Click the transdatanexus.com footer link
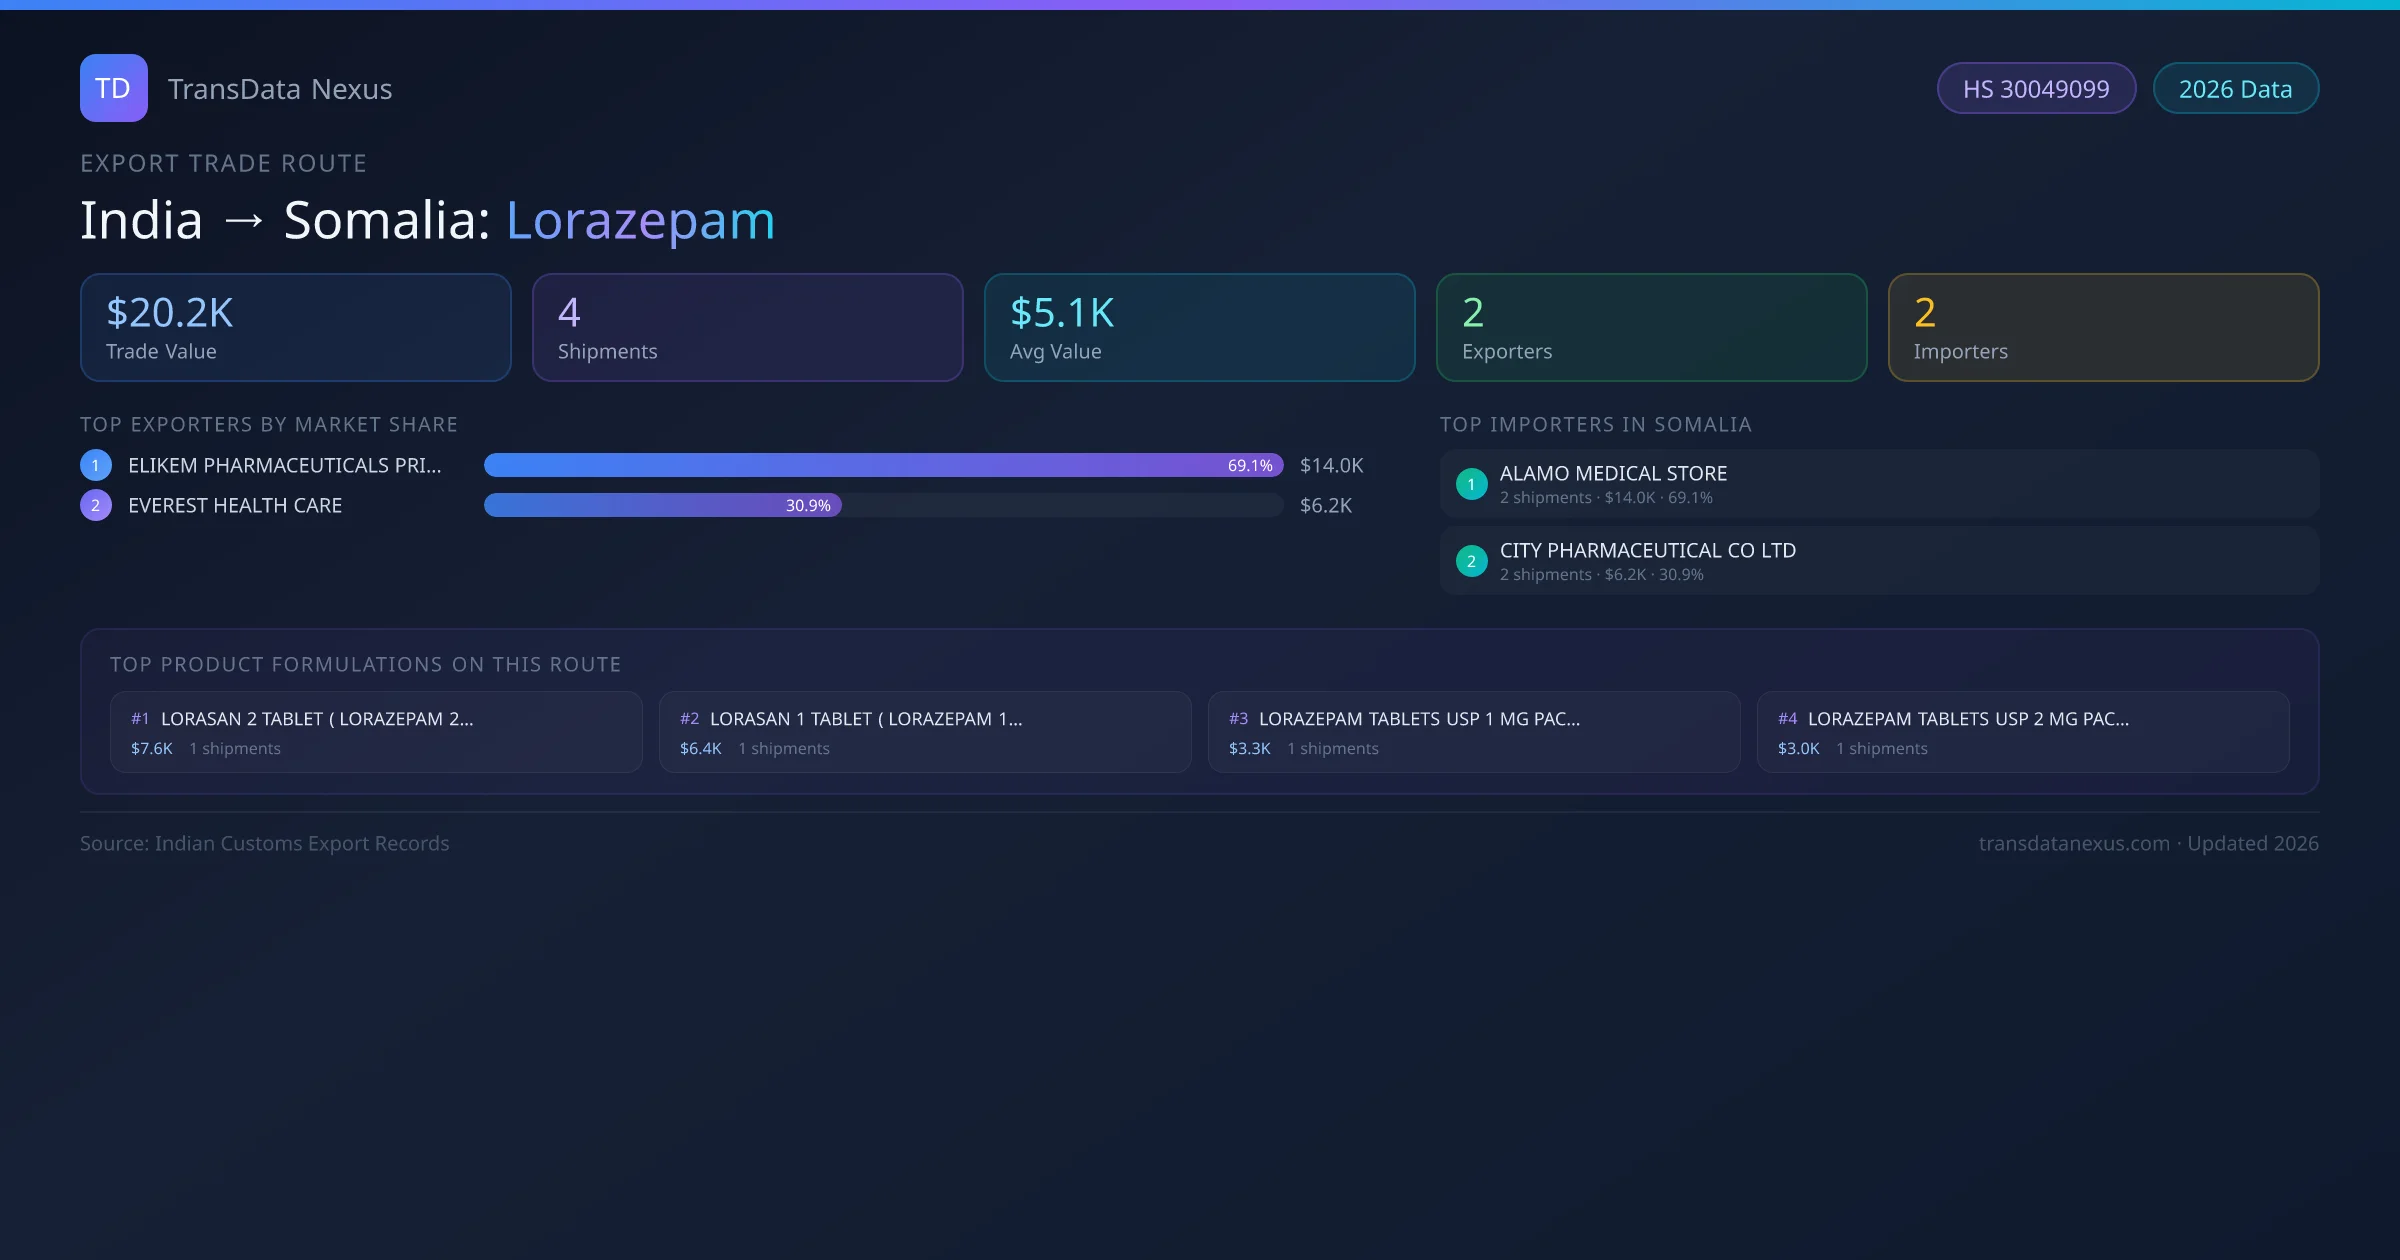Image resolution: width=2400 pixels, height=1260 pixels. pyautogui.click(x=2074, y=843)
